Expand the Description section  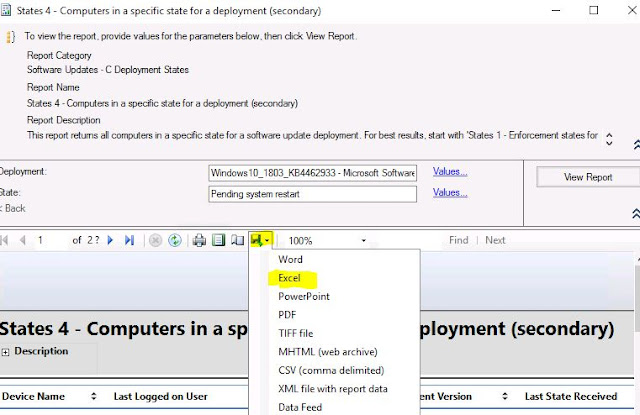click(5, 352)
